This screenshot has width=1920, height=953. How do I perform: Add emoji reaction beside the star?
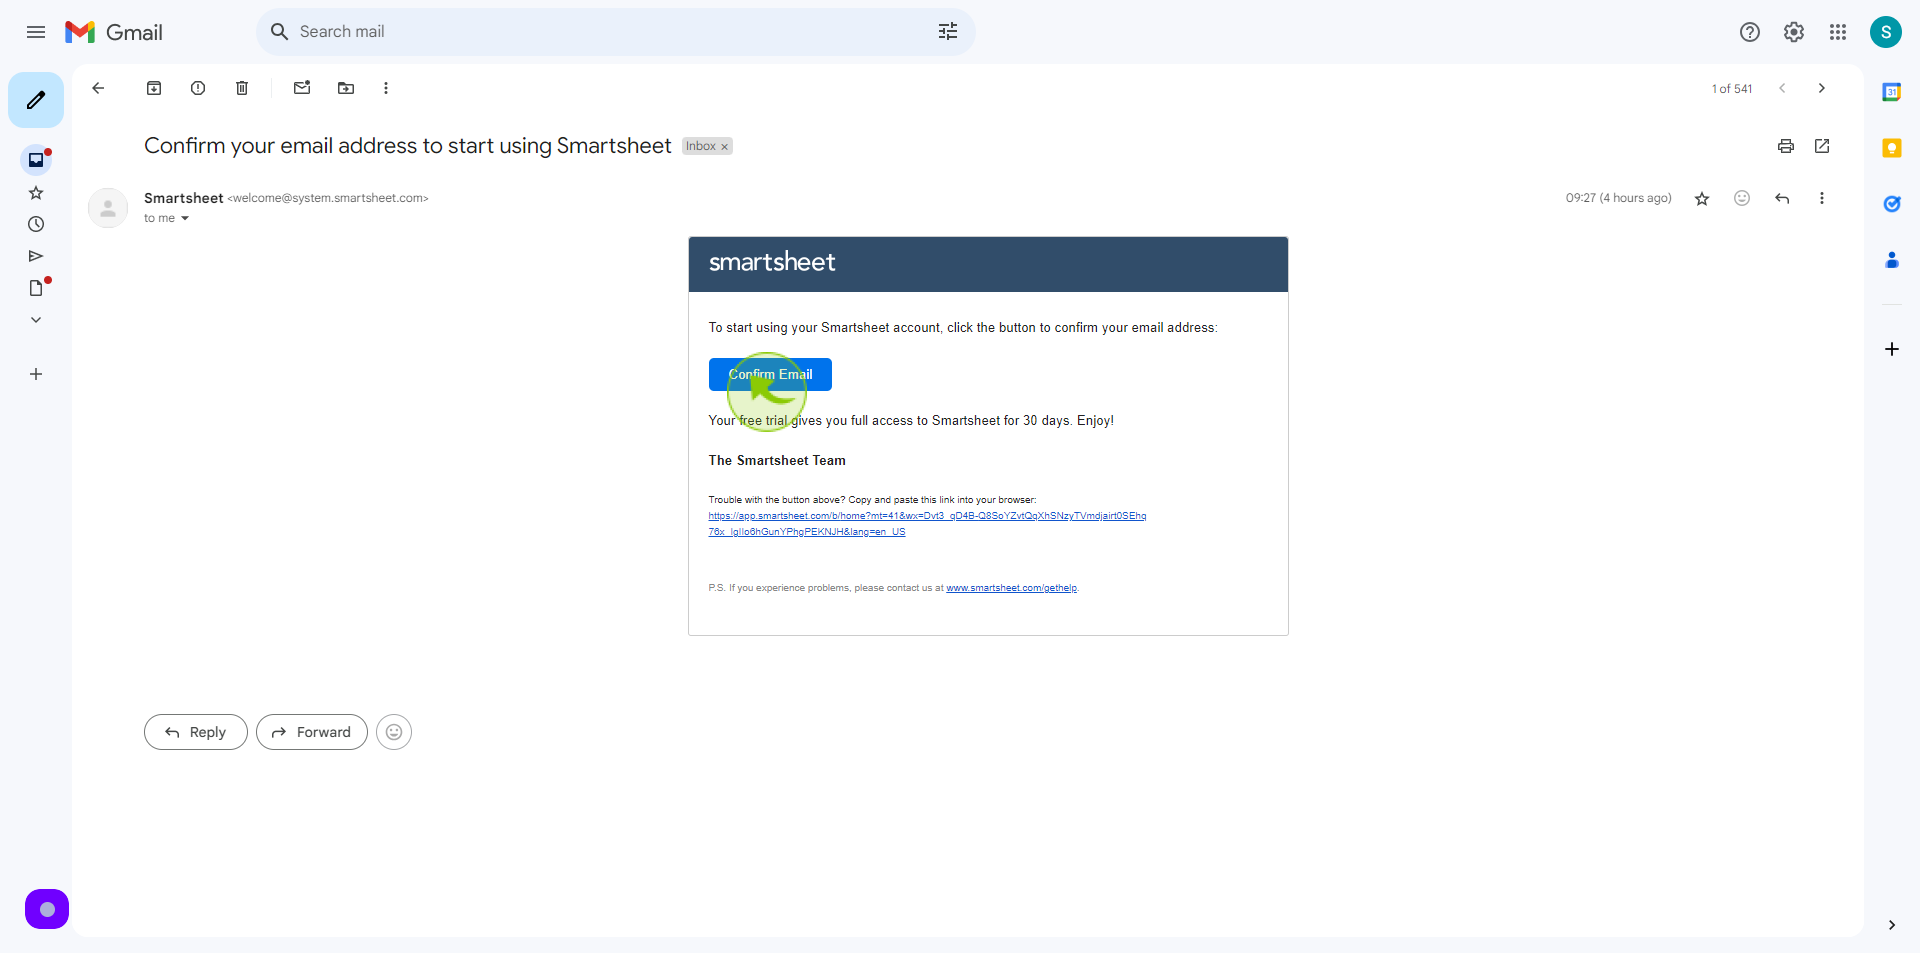1742,198
